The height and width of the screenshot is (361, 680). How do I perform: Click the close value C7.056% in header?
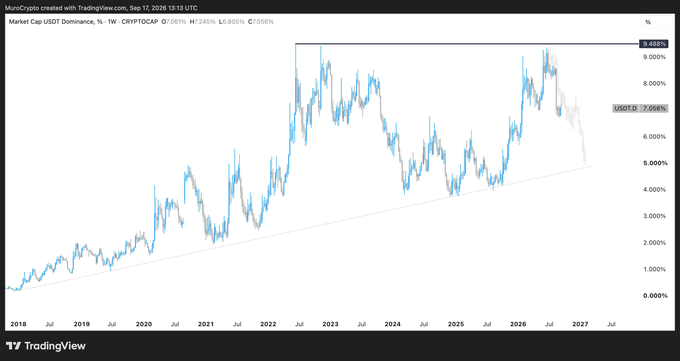[x=261, y=22]
